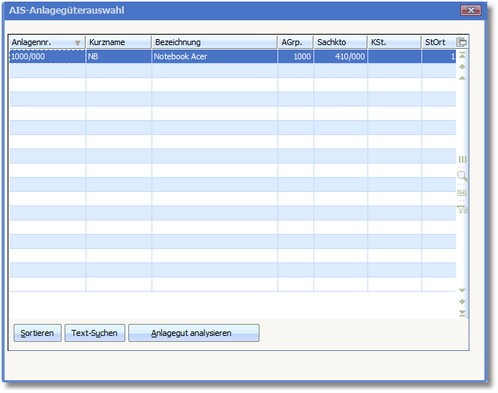Click the Sachkto value 410/000
The width and height of the screenshot is (498, 393).
(x=340, y=56)
